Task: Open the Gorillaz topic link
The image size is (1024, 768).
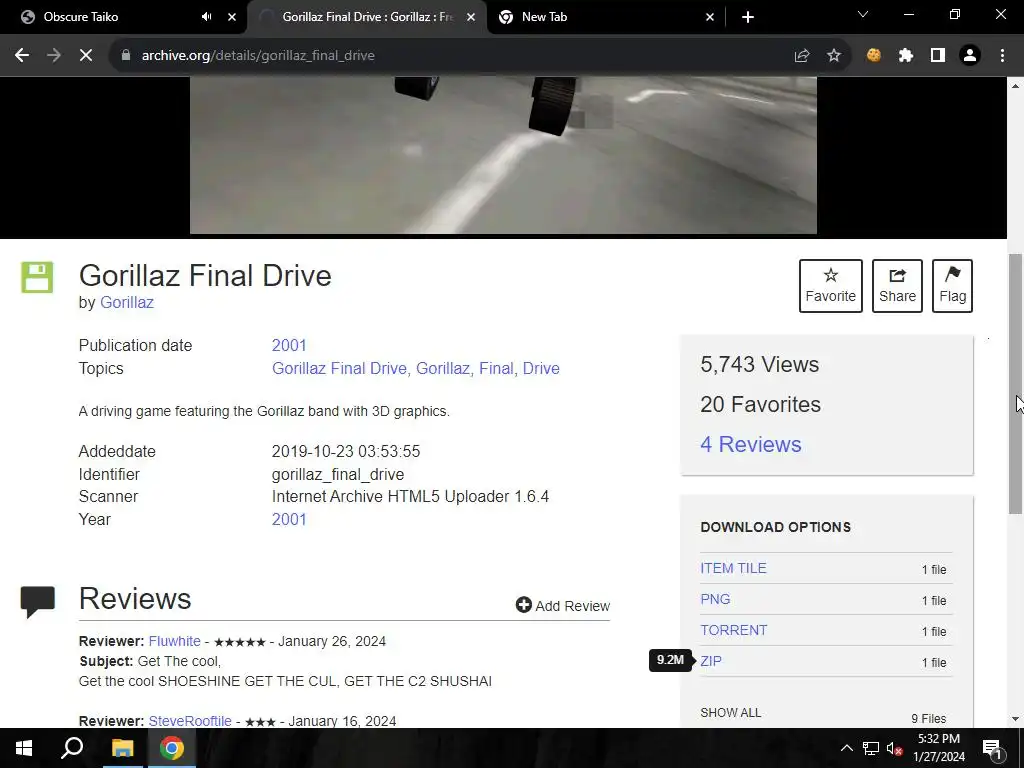Action: point(443,368)
